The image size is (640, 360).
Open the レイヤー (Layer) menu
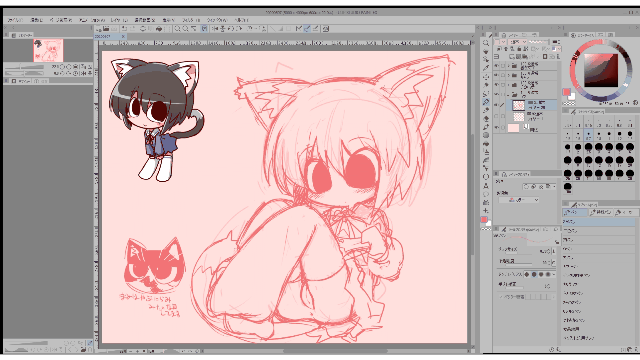(119, 20)
